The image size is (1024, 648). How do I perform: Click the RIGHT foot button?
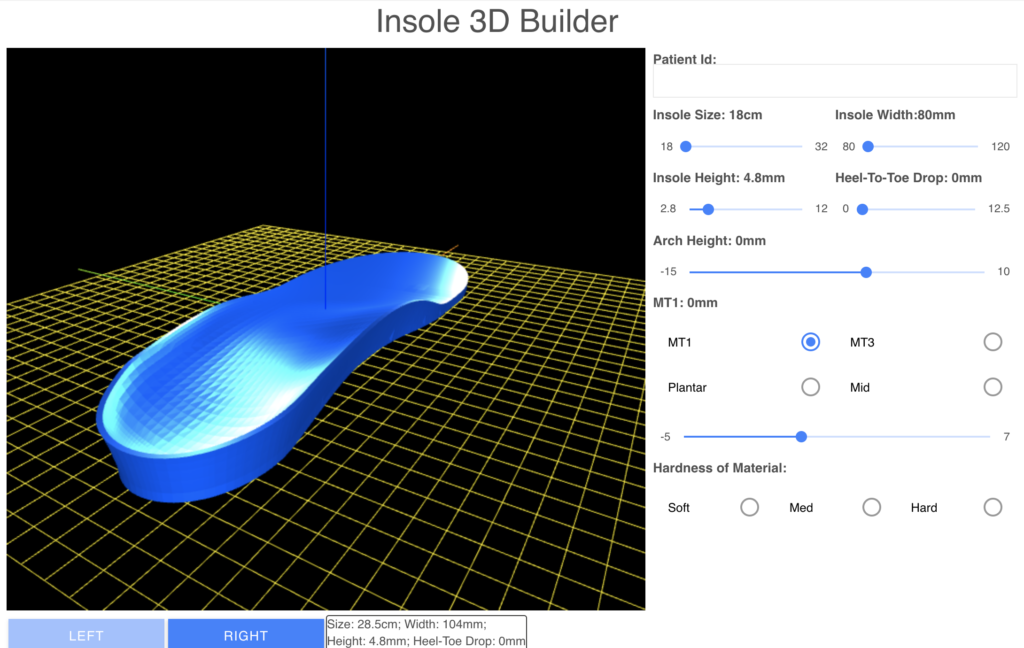coord(246,634)
